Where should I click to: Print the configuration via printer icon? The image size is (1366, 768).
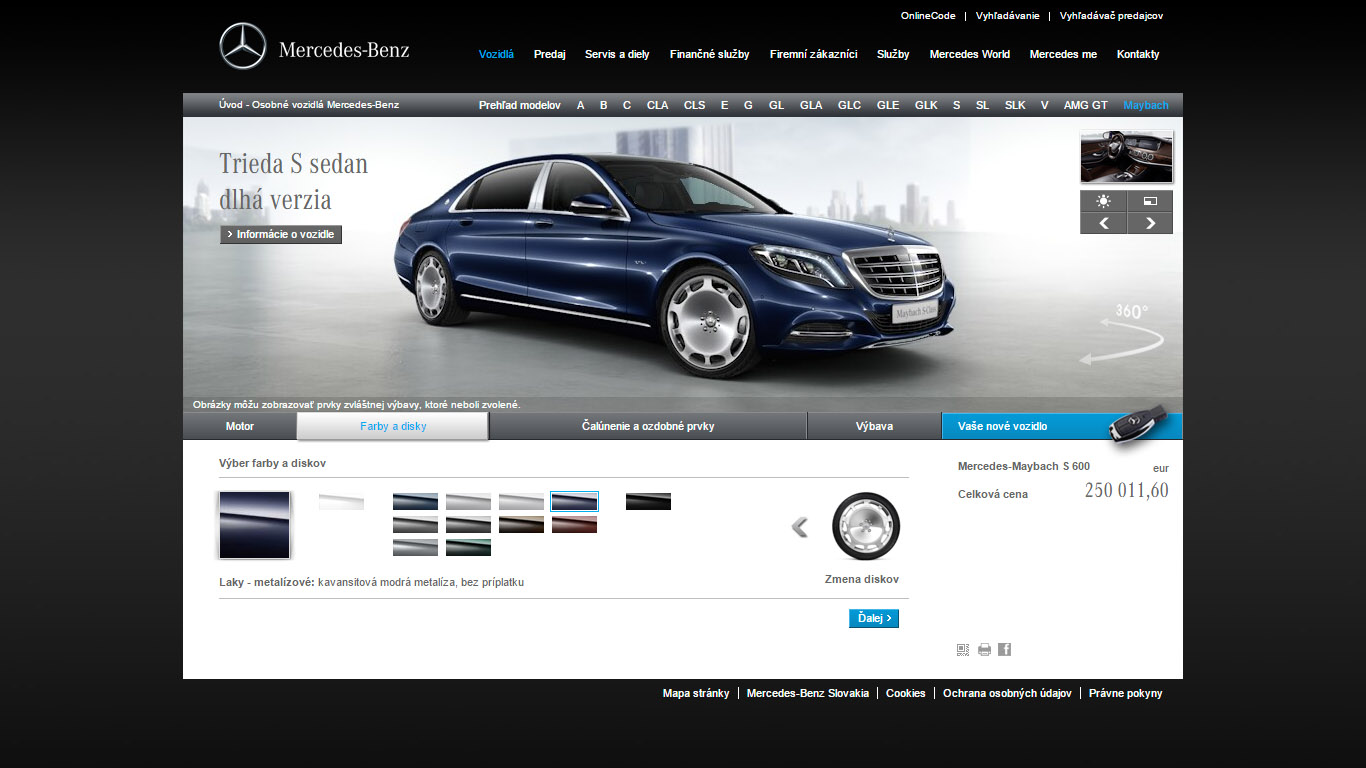984,649
